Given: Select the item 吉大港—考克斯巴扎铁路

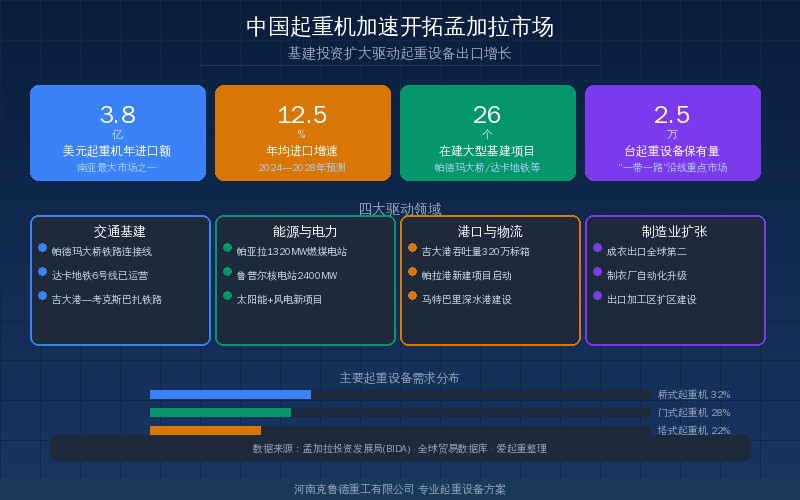Looking at the screenshot, I should click(x=107, y=299).
